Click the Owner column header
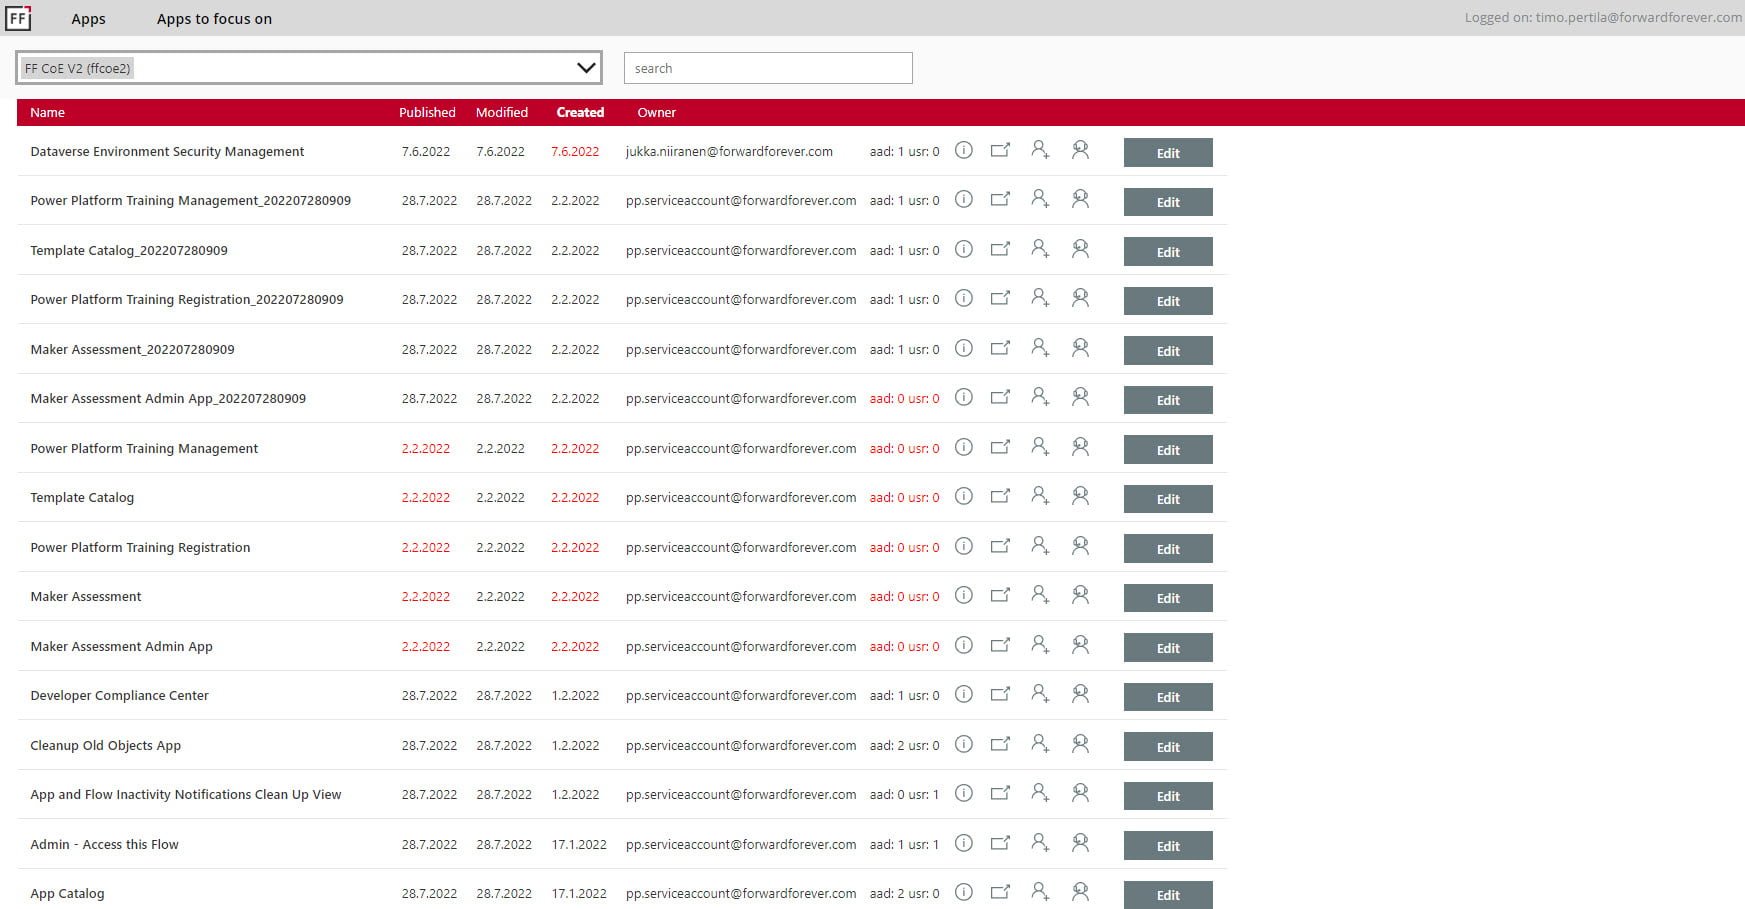Viewport: 1745px width, 909px height. (657, 112)
